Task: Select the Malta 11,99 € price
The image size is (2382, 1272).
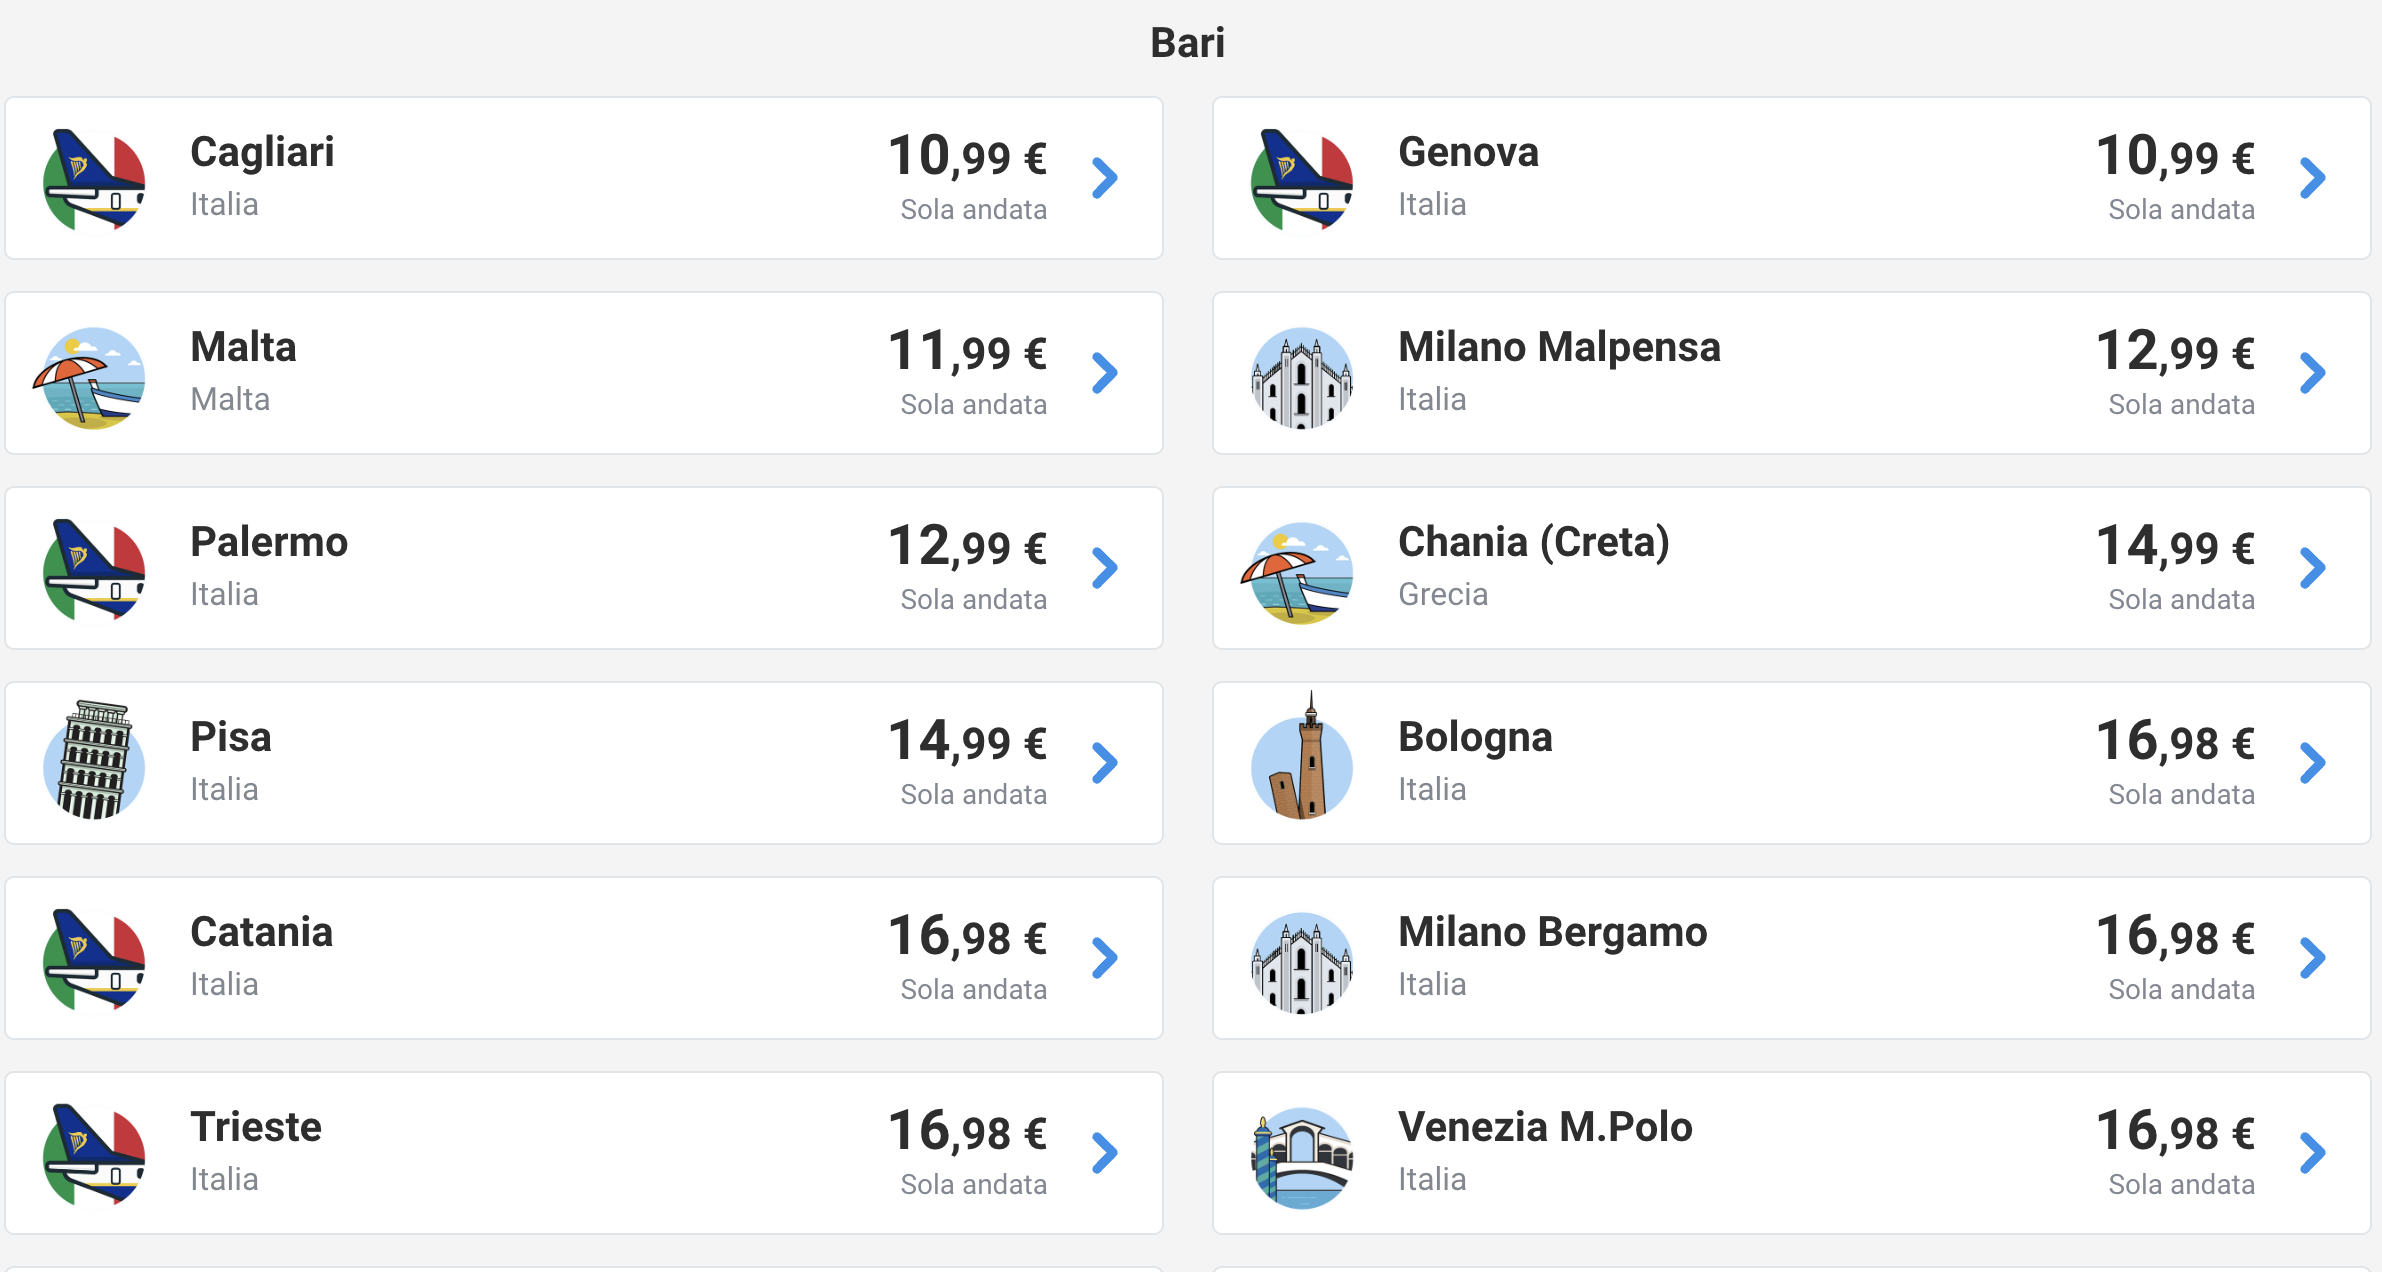Action: (967, 352)
